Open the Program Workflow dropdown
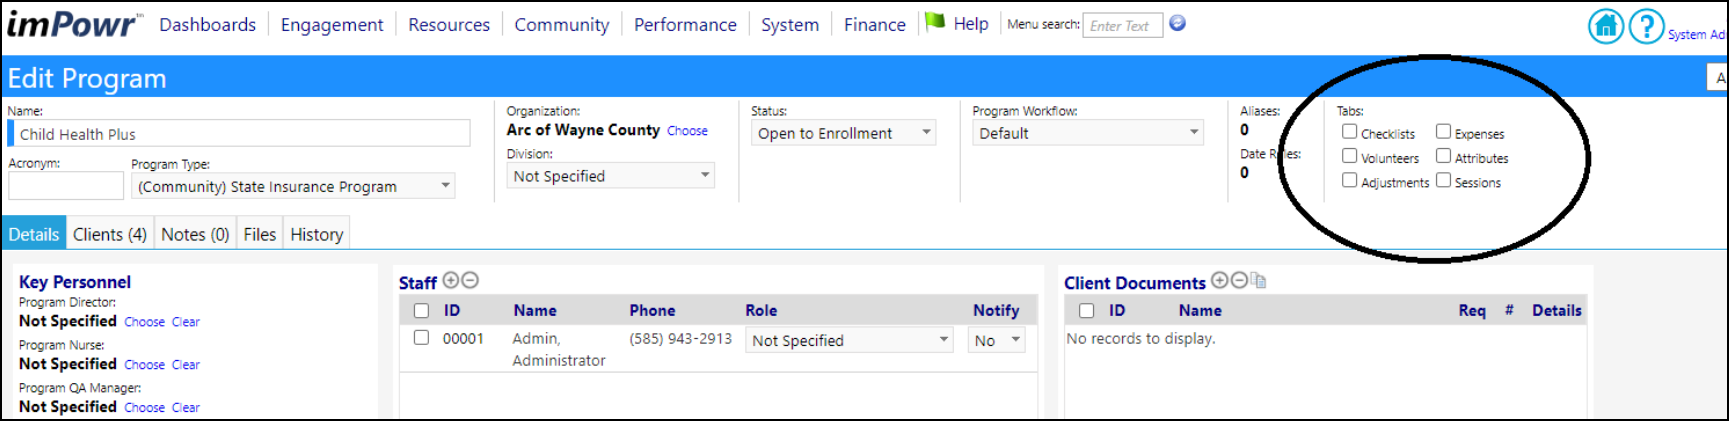 1088,133
